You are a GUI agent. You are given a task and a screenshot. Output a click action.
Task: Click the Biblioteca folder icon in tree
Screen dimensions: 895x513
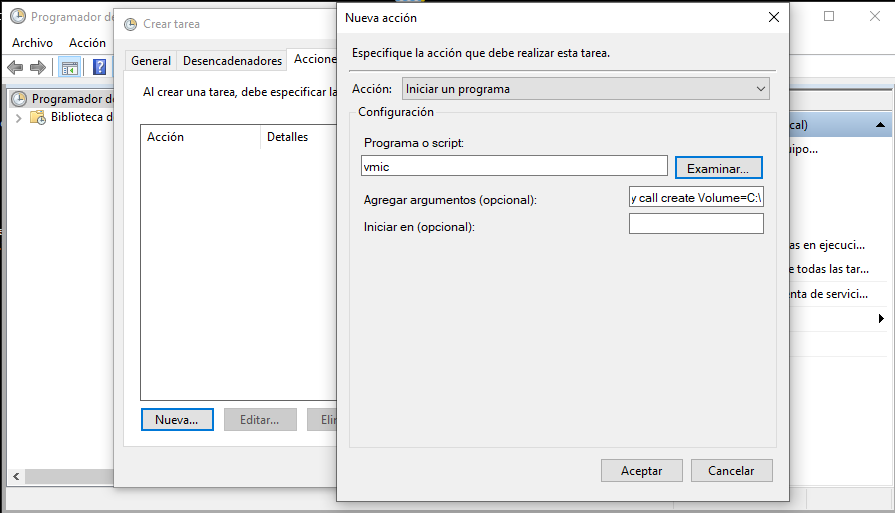pyautogui.click(x=38, y=117)
